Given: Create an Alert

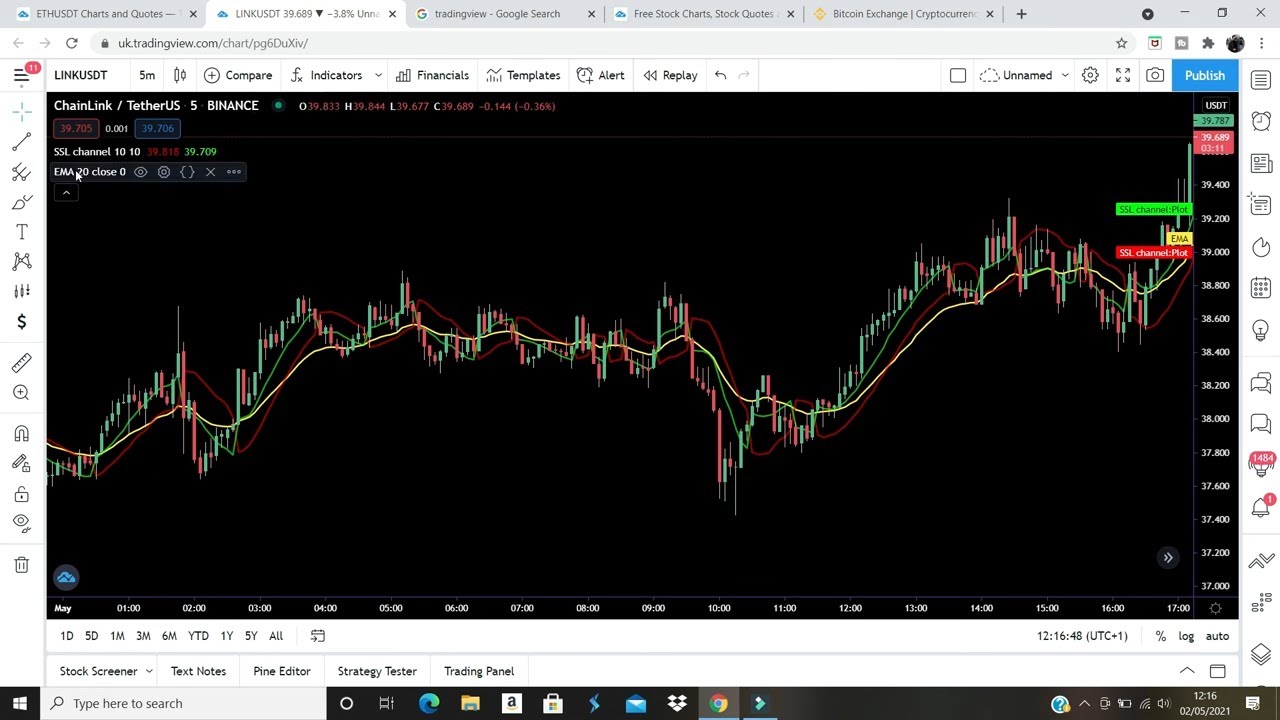Looking at the screenshot, I should coord(601,75).
